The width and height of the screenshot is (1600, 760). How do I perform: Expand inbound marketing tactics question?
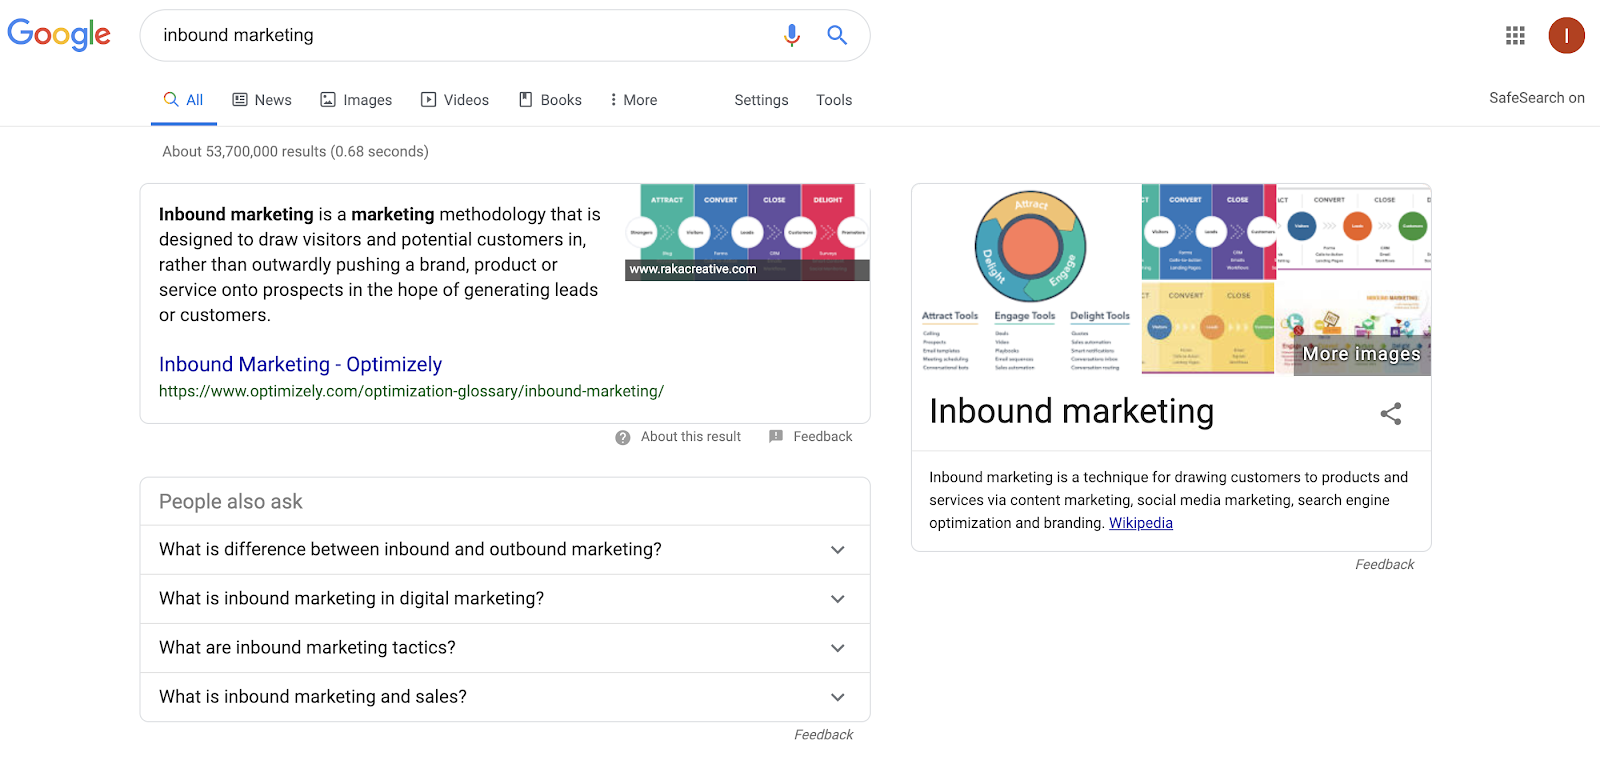[505, 648]
